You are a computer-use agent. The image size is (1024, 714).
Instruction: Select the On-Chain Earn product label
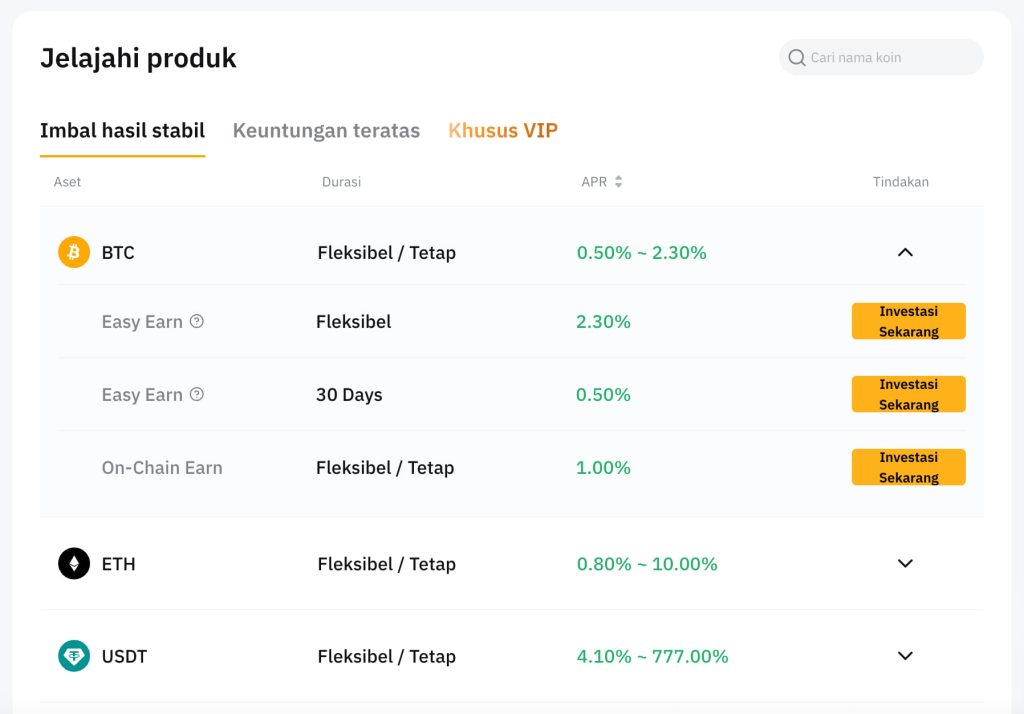click(162, 467)
